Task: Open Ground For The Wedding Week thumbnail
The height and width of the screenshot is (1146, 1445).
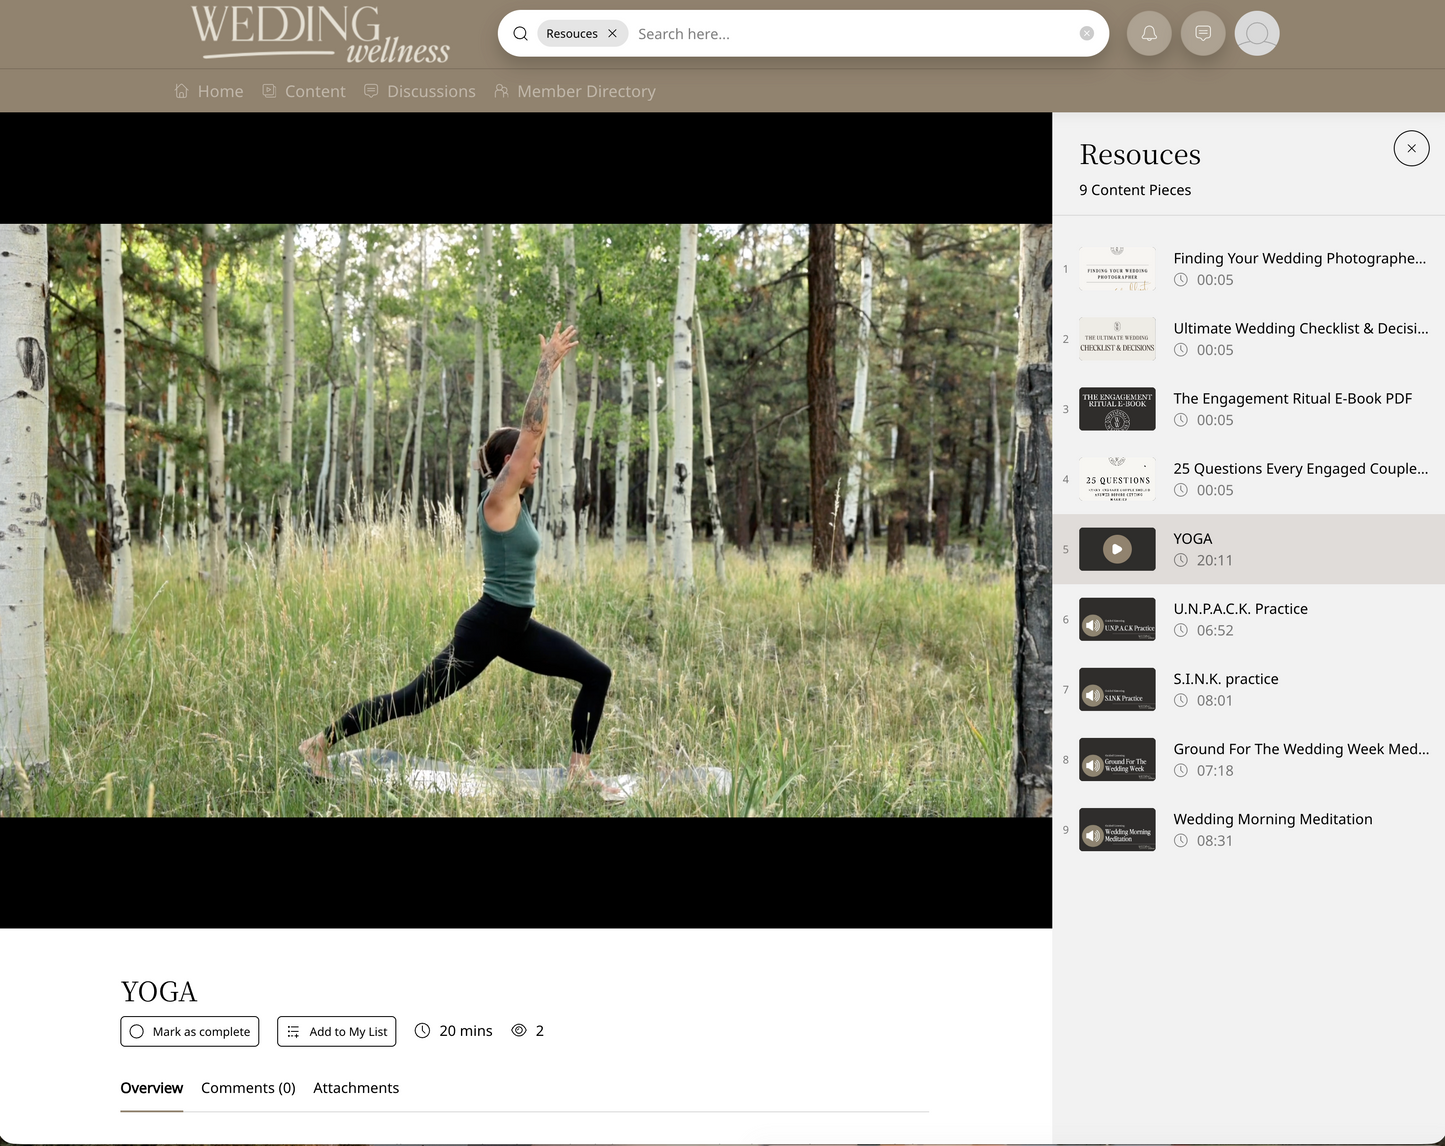Action: tap(1117, 759)
